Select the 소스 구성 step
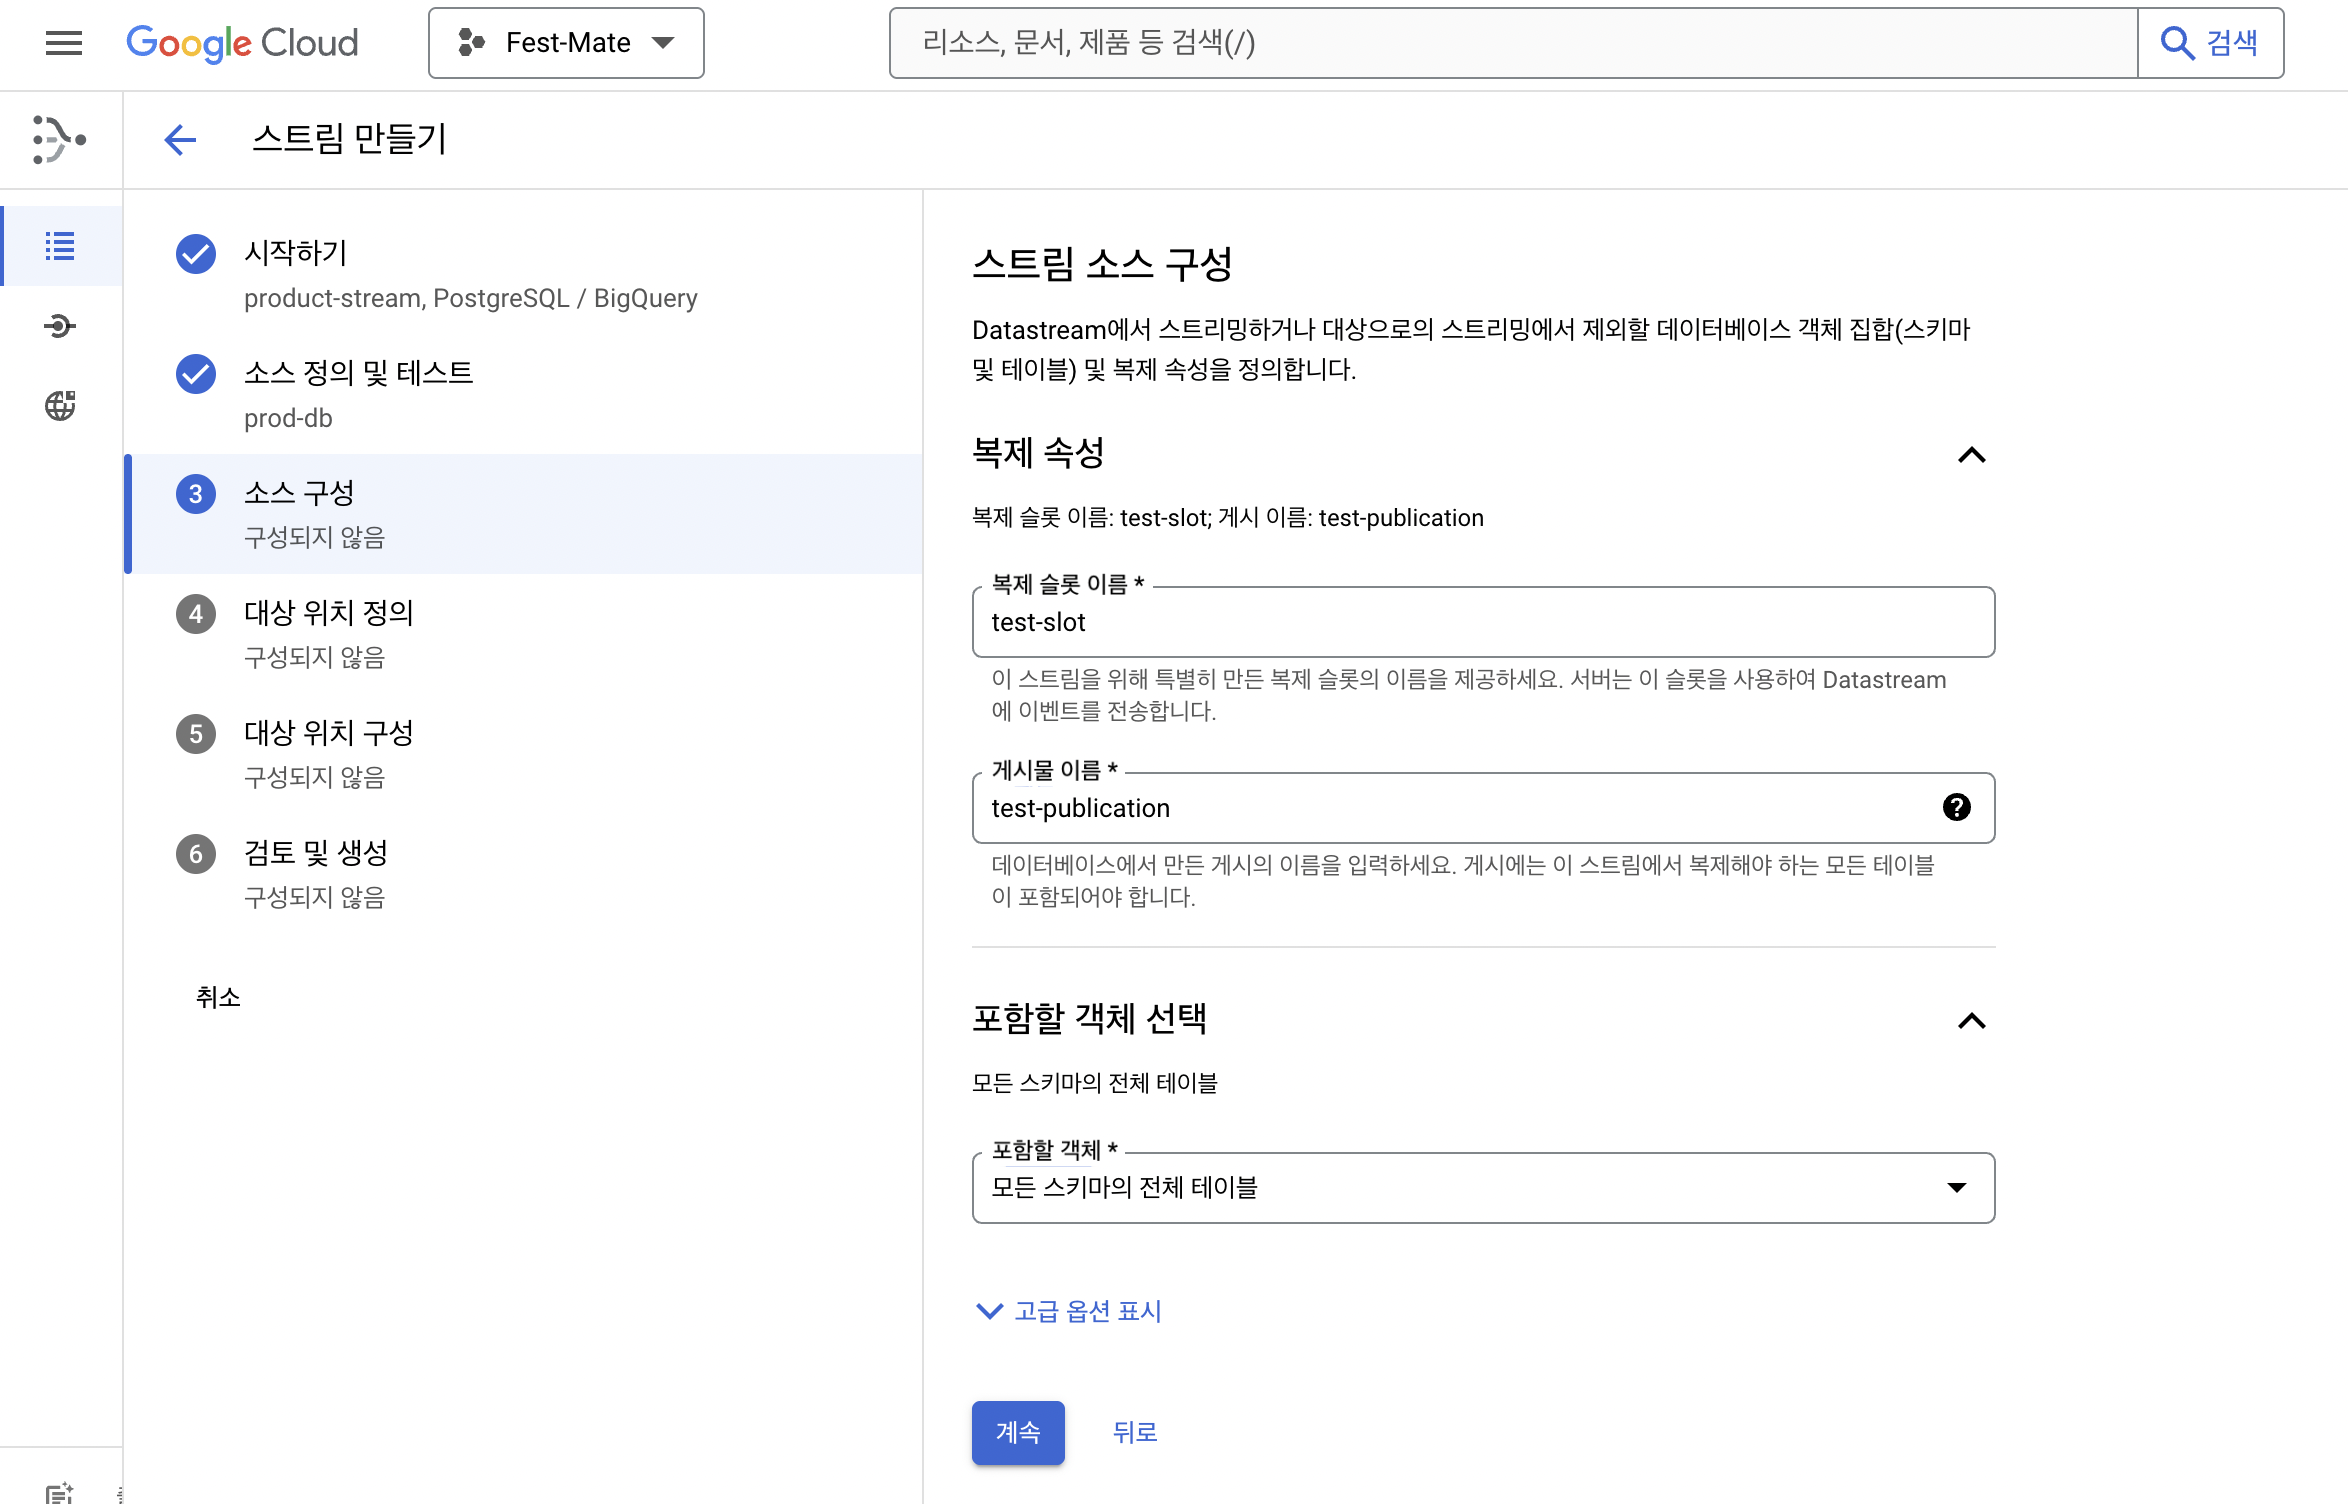This screenshot has width=2348, height=1504. 524,514
